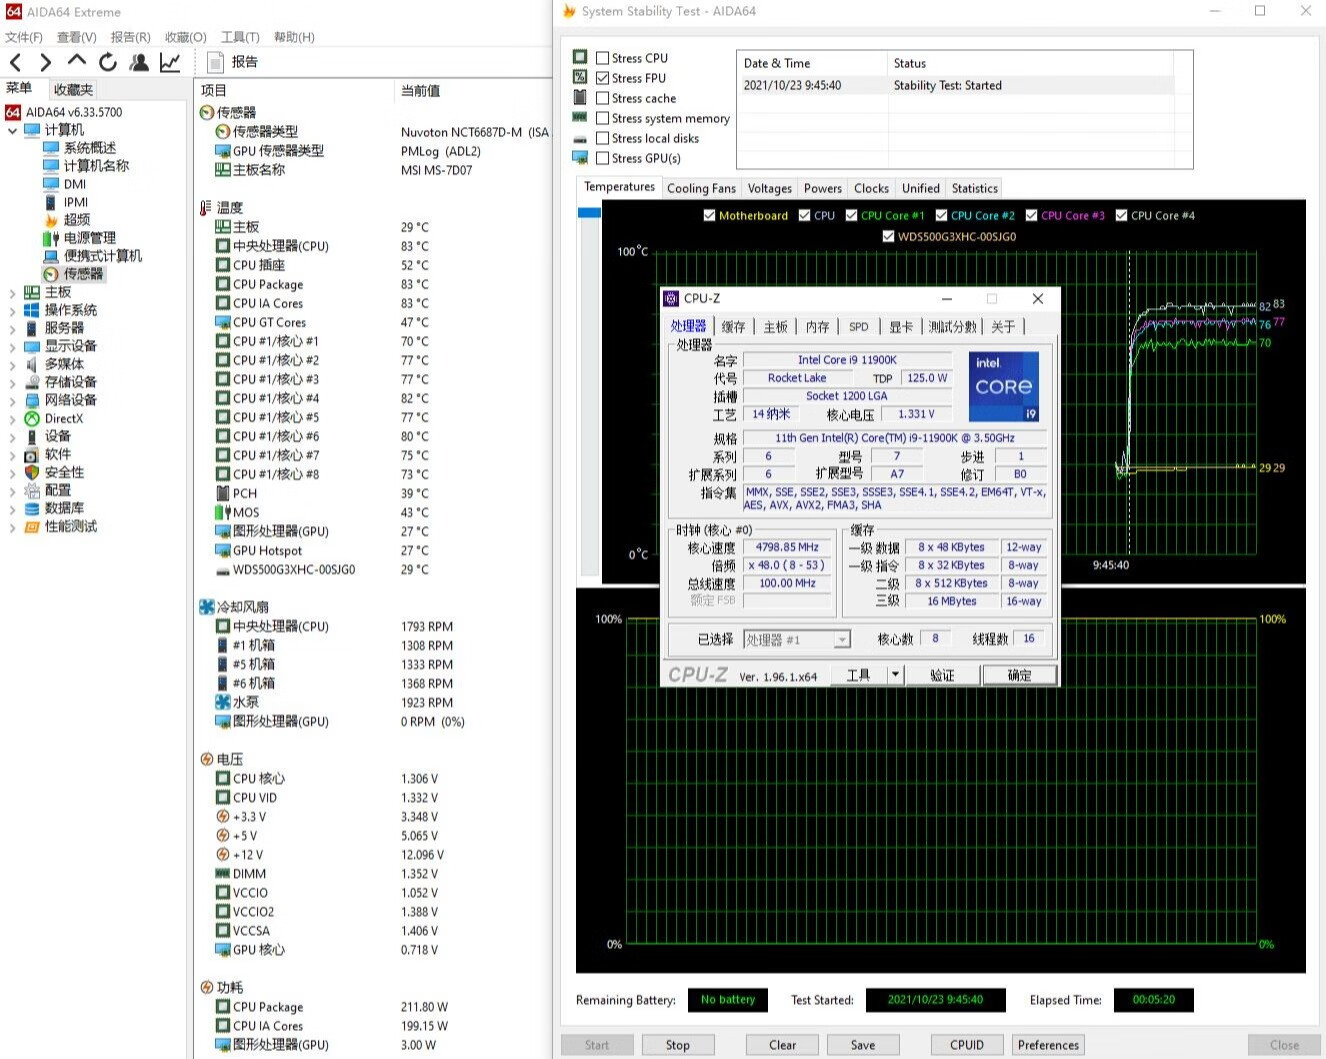This screenshot has height=1059, width=1326.
Task: Click the 功耗 power section icon
Action: [x=206, y=987]
